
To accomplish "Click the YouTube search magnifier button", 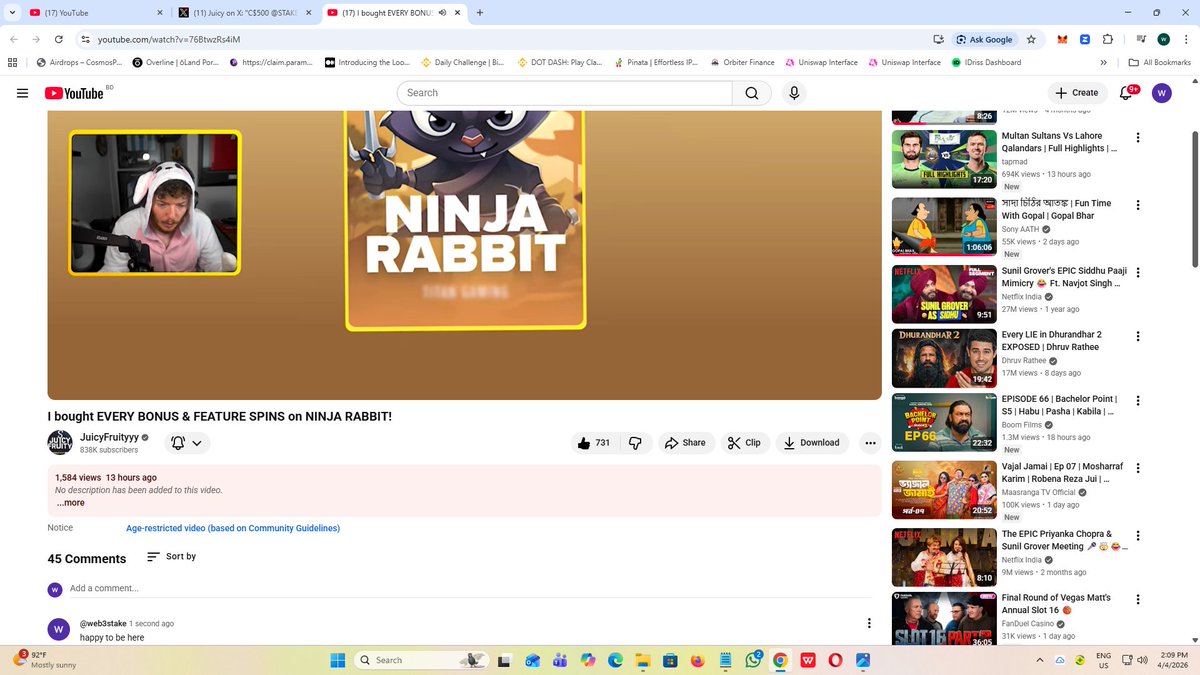I will coord(751,93).
